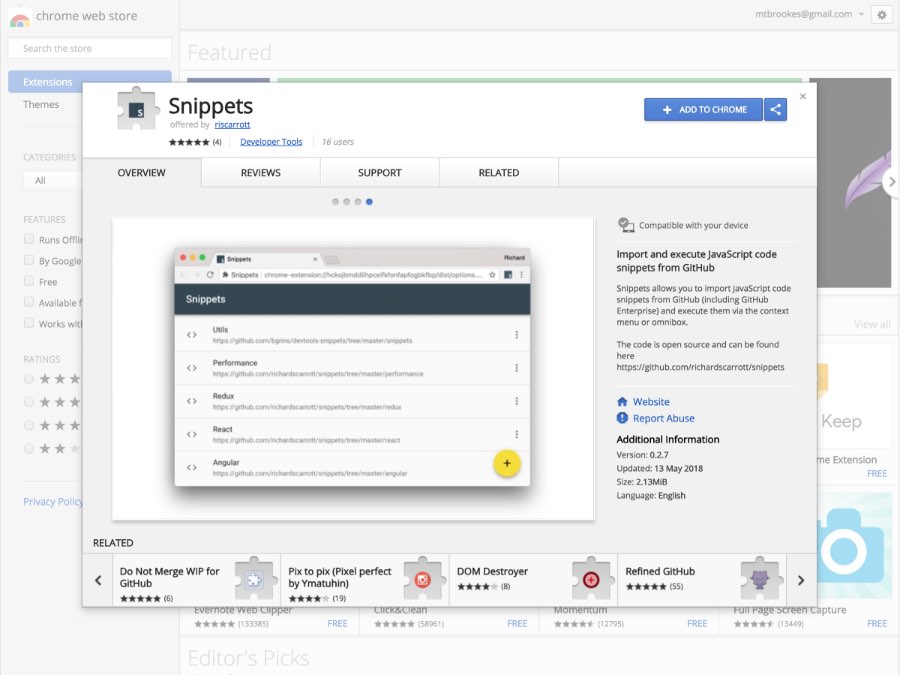
Task: Select the DOM Destroyer extension icon
Action: pyautogui.click(x=592, y=580)
